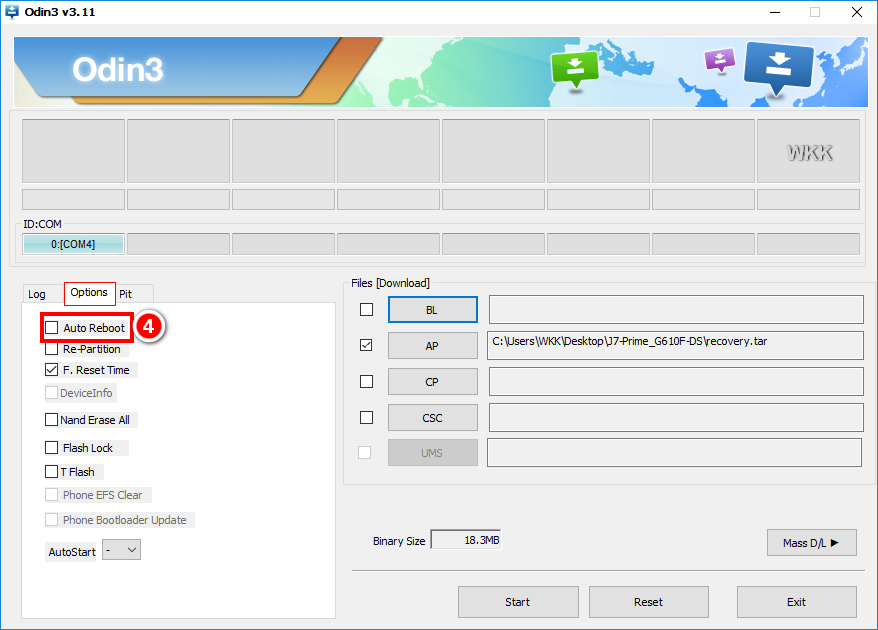Toggle the Nand Erase All checkbox
The height and width of the screenshot is (630, 878).
pos(52,419)
